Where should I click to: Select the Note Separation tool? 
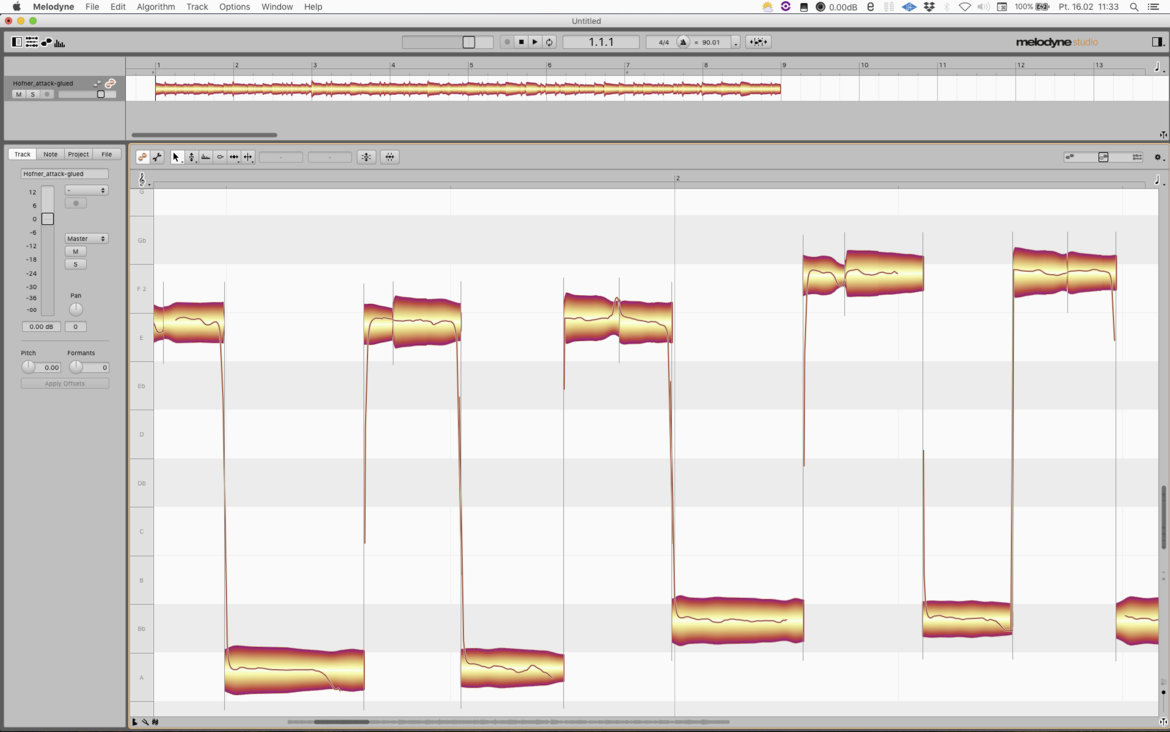coord(248,157)
